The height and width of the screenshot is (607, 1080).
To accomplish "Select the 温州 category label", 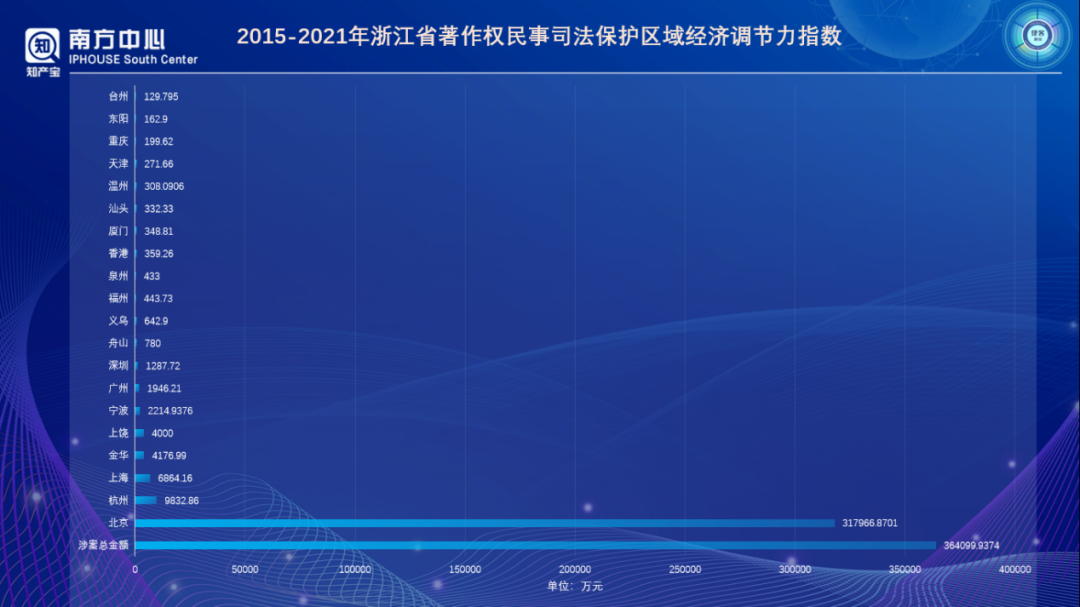I will (118, 186).
